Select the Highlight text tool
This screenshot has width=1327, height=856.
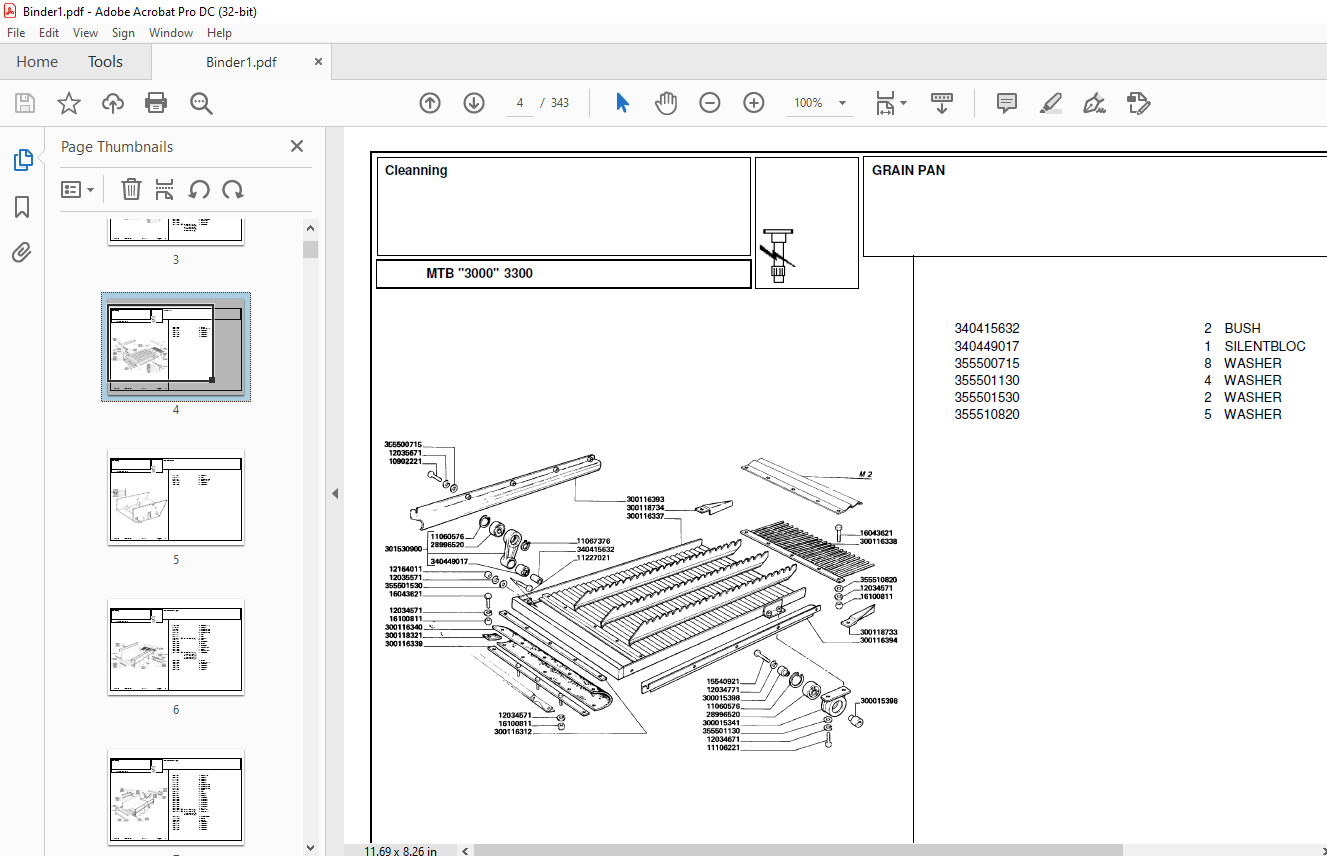tap(1050, 103)
